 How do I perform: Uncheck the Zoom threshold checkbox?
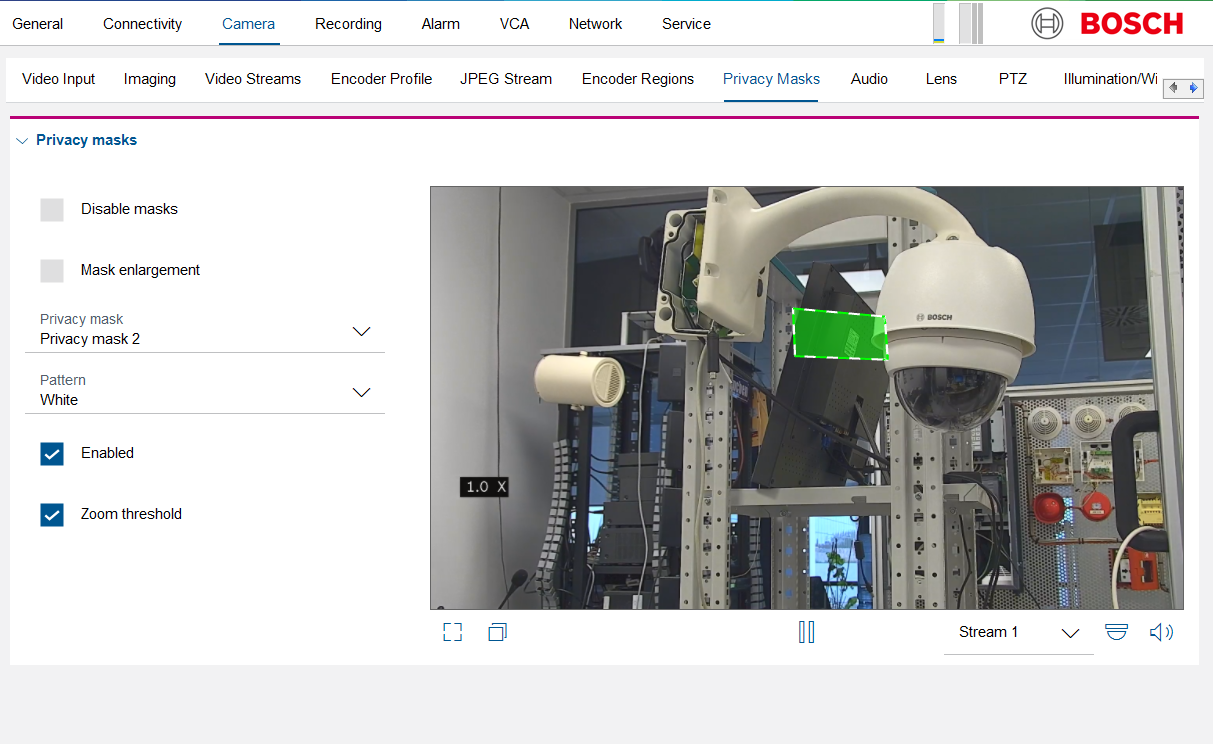pos(52,515)
